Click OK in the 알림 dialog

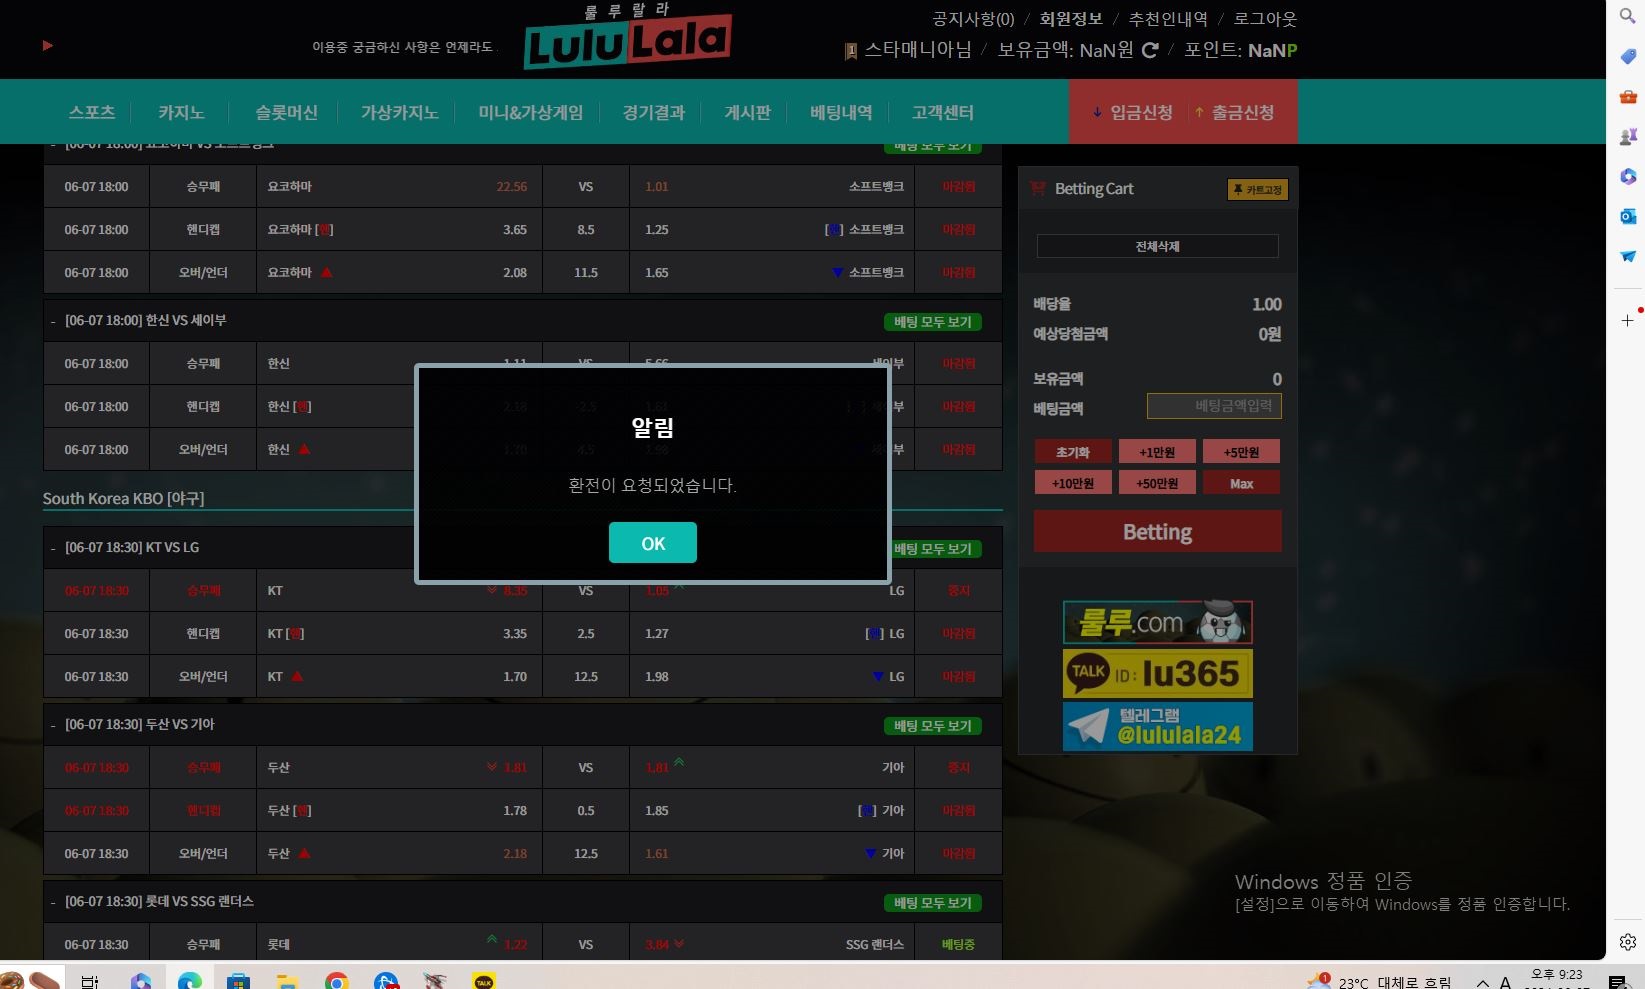(x=652, y=543)
